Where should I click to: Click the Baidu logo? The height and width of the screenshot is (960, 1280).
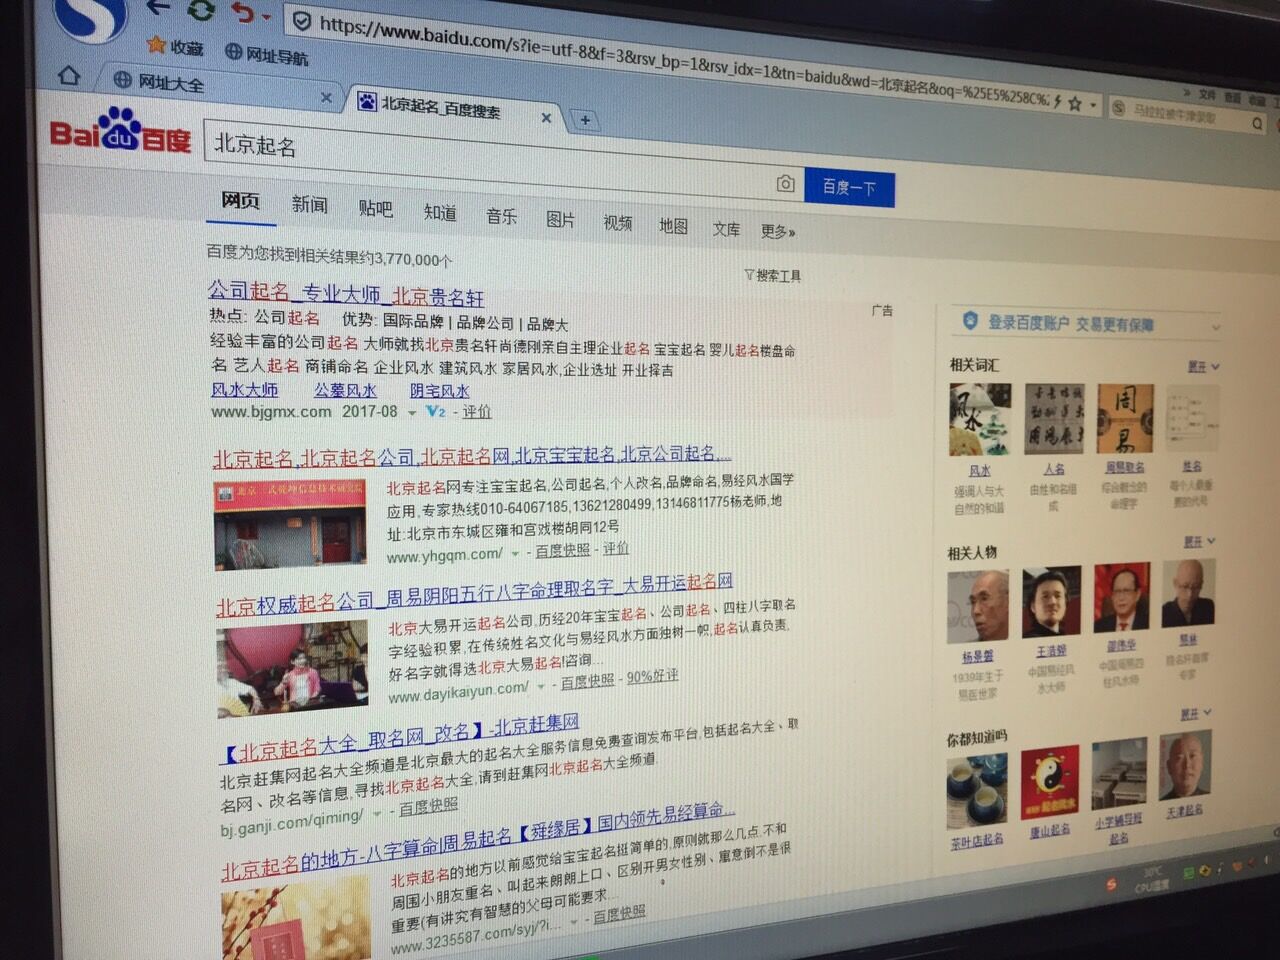120,131
